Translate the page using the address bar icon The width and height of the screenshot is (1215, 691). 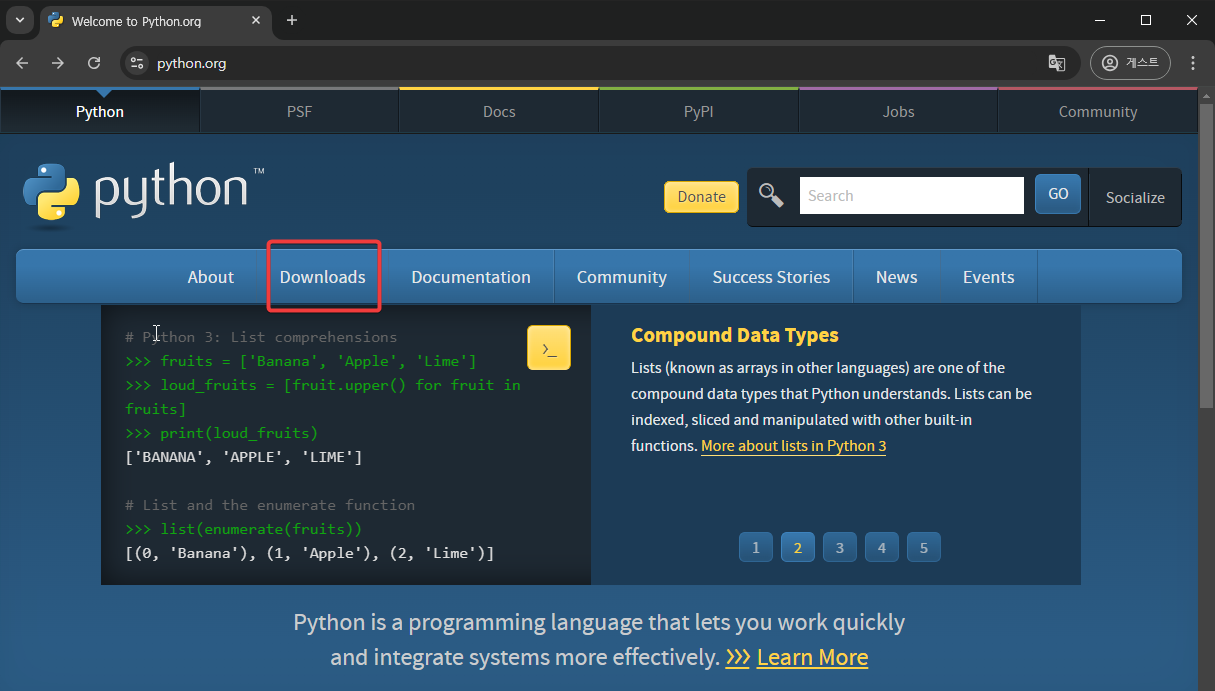pyautogui.click(x=1056, y=62)
